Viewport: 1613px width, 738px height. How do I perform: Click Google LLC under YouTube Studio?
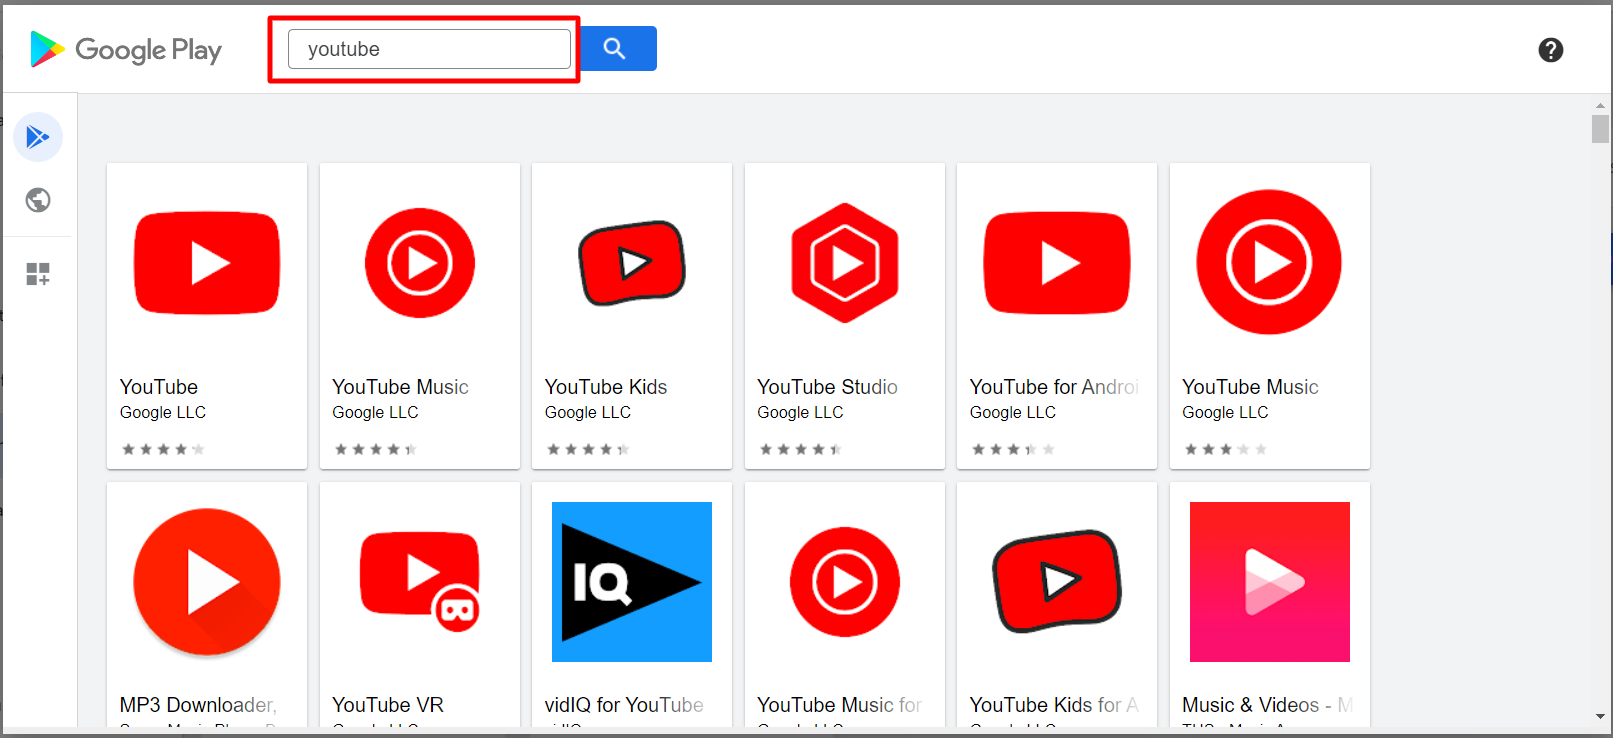pyautogui.click(x=800, y=412)
